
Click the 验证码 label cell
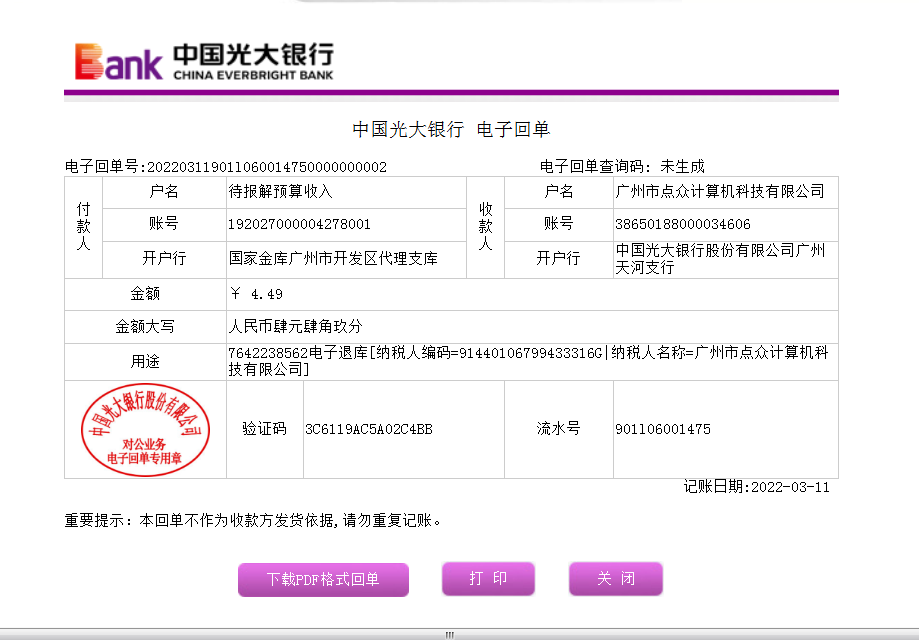click(x=265, y=429)
